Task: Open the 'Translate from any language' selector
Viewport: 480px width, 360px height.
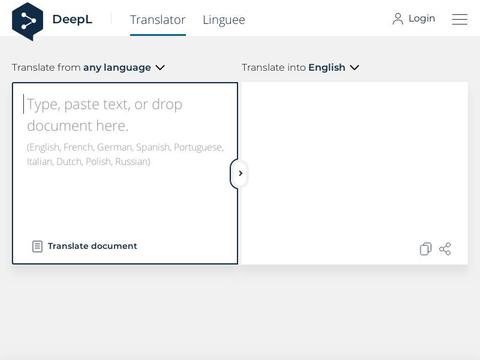Action: point(88,68)
